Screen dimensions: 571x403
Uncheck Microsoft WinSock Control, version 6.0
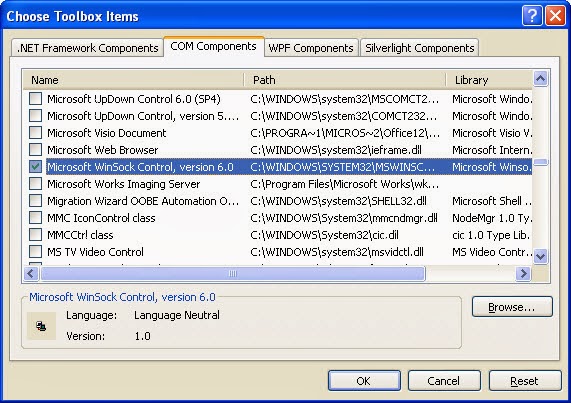pos(35,167)
